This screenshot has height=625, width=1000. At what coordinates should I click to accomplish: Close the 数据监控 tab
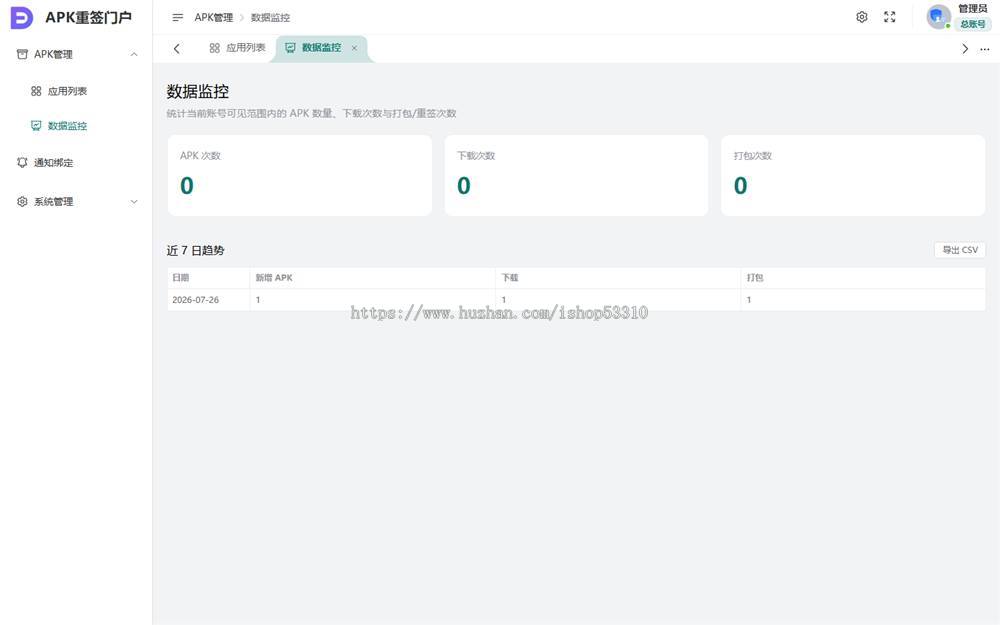[355, 48]
